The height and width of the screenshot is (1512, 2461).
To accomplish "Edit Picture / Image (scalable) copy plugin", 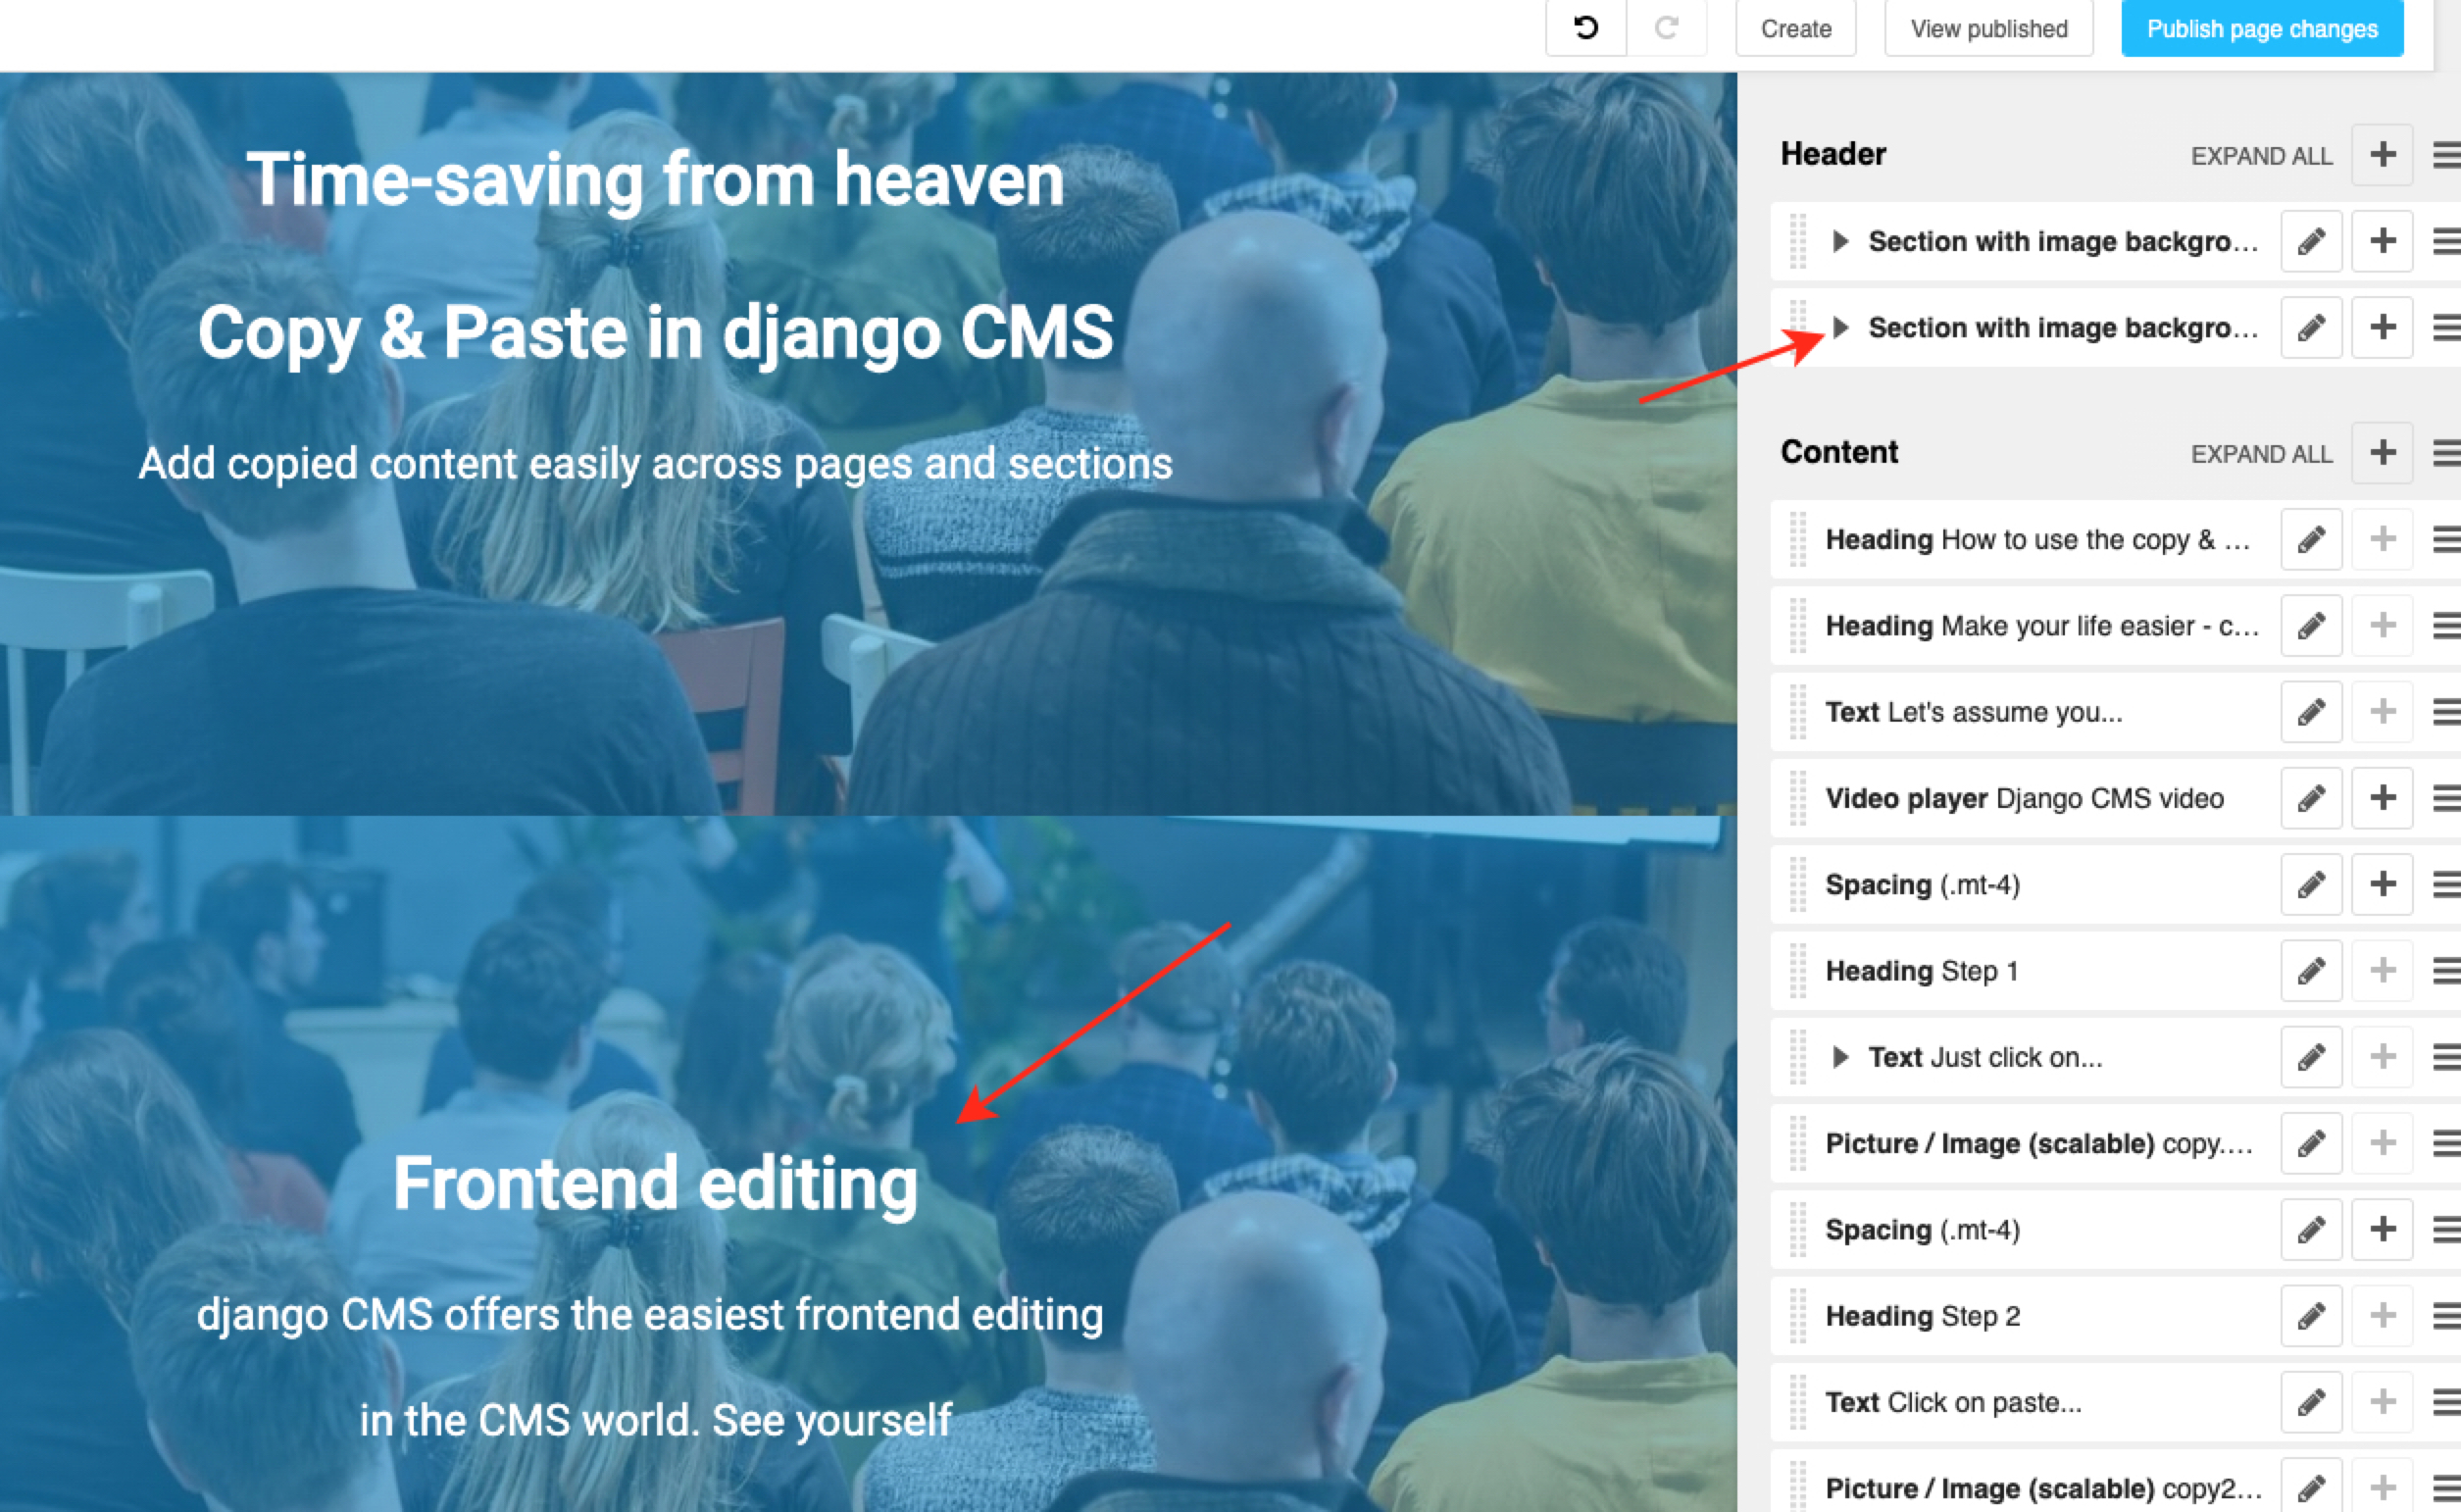I will pyautogui.click(x=2310, y=1143).
